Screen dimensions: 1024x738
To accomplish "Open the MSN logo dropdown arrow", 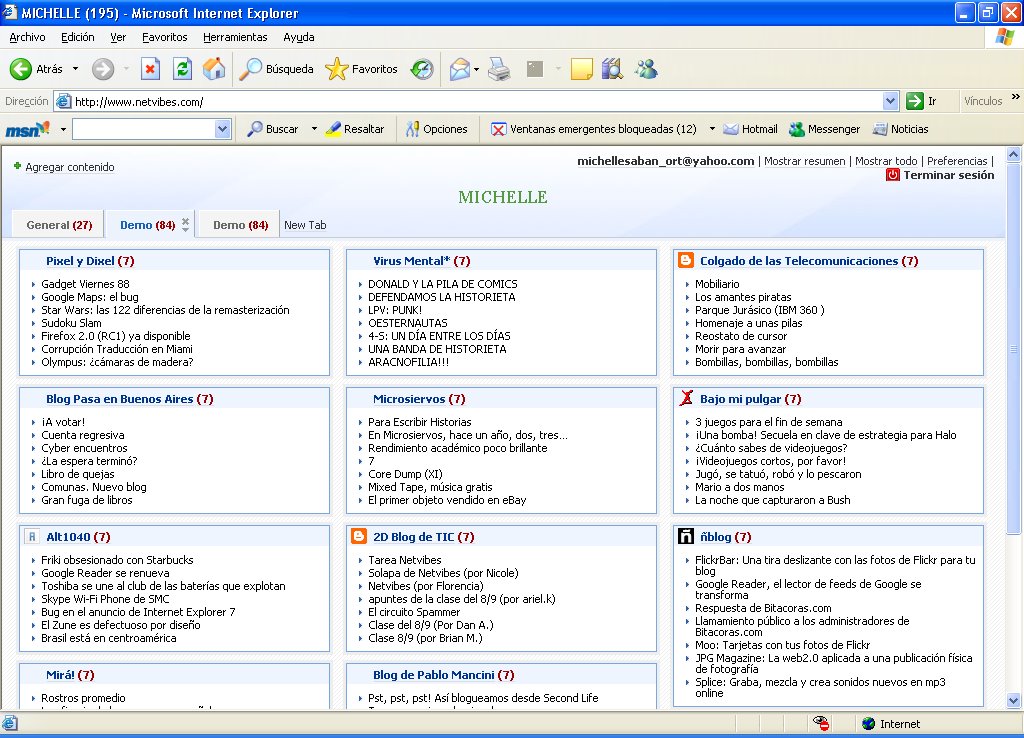I will pos(63,129).
